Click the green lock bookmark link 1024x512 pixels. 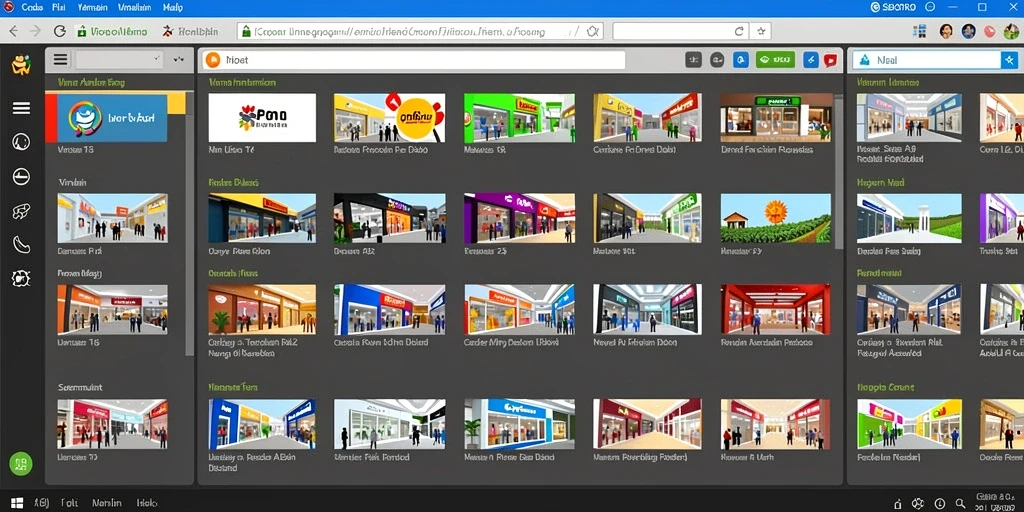point(112,31)
